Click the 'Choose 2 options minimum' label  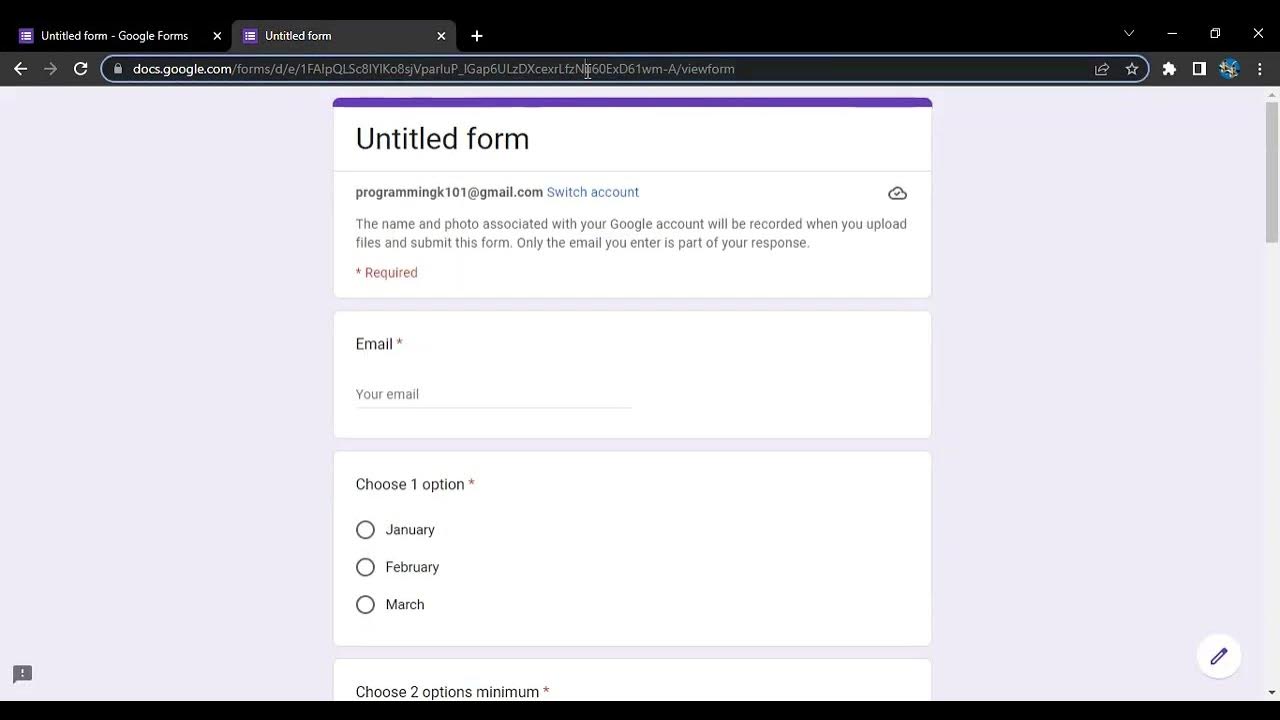tap(447, 691)
